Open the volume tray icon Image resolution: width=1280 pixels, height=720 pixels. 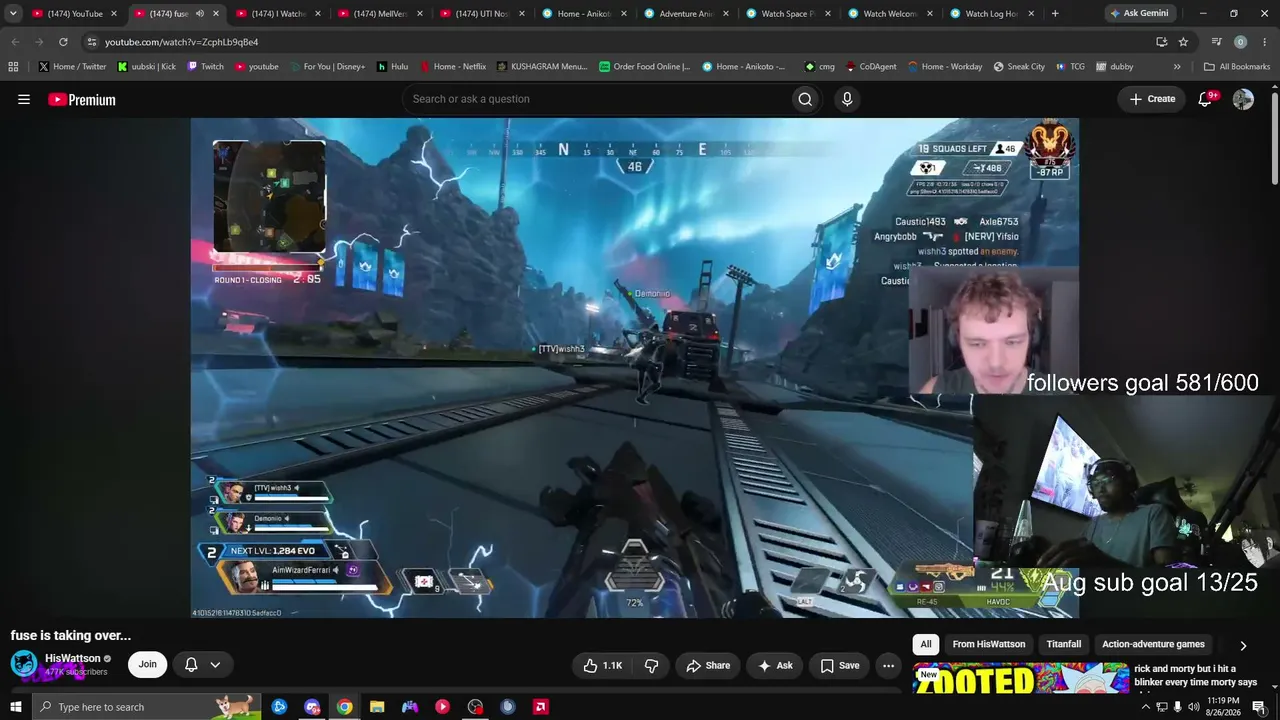coord(1193,707)
